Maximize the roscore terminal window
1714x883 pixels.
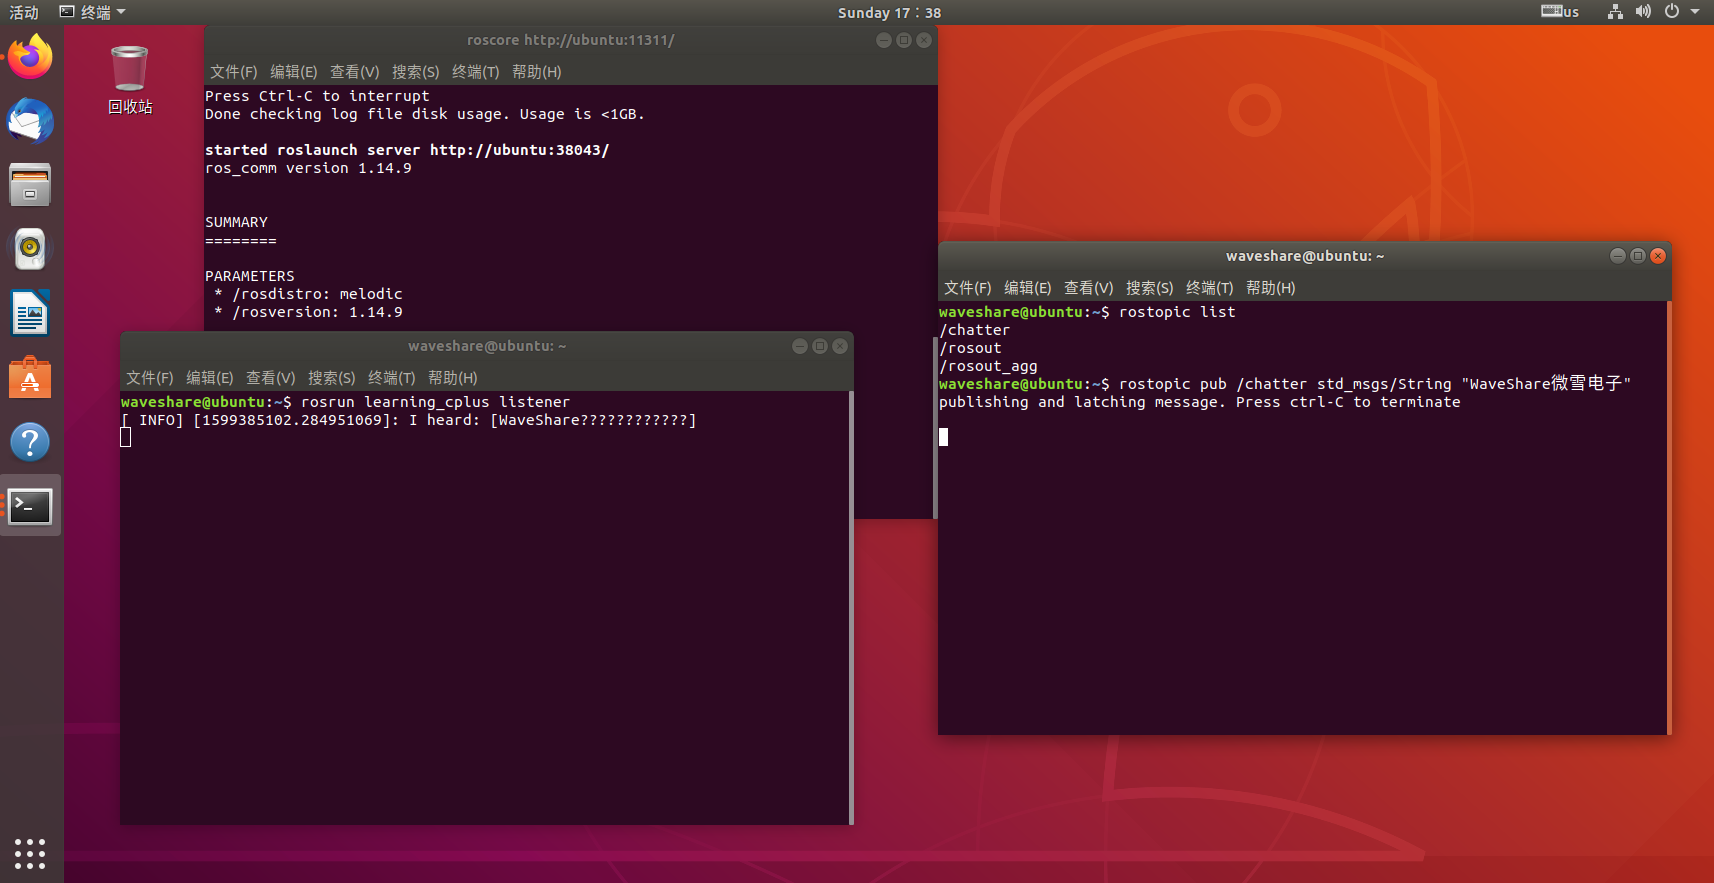[x=904, y=40]
